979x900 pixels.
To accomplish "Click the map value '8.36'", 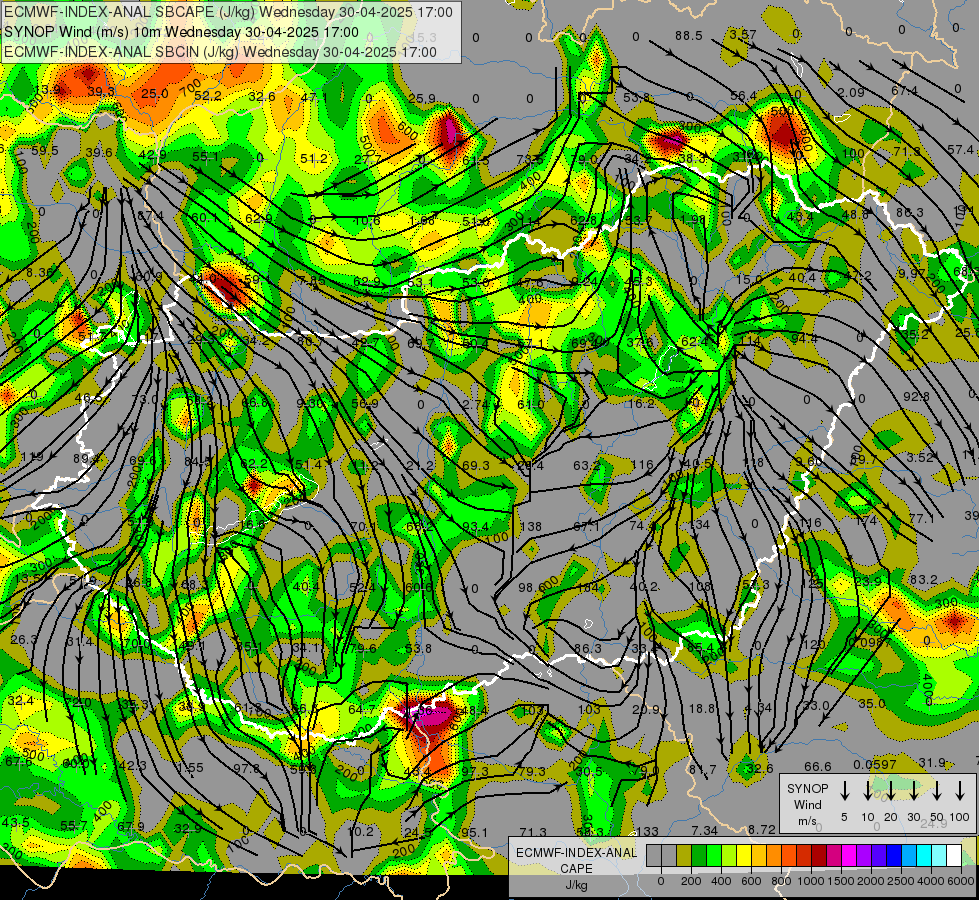I will click(40, 272).
